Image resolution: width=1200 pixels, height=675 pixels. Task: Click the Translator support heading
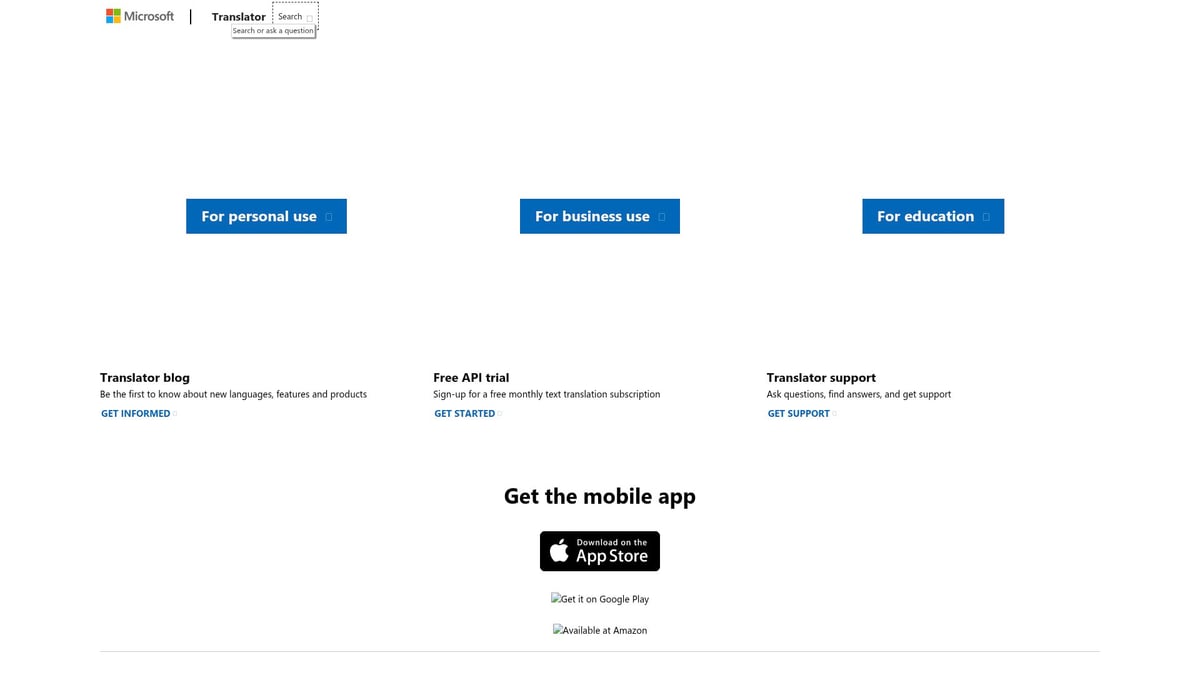click(x=821, y=377)
